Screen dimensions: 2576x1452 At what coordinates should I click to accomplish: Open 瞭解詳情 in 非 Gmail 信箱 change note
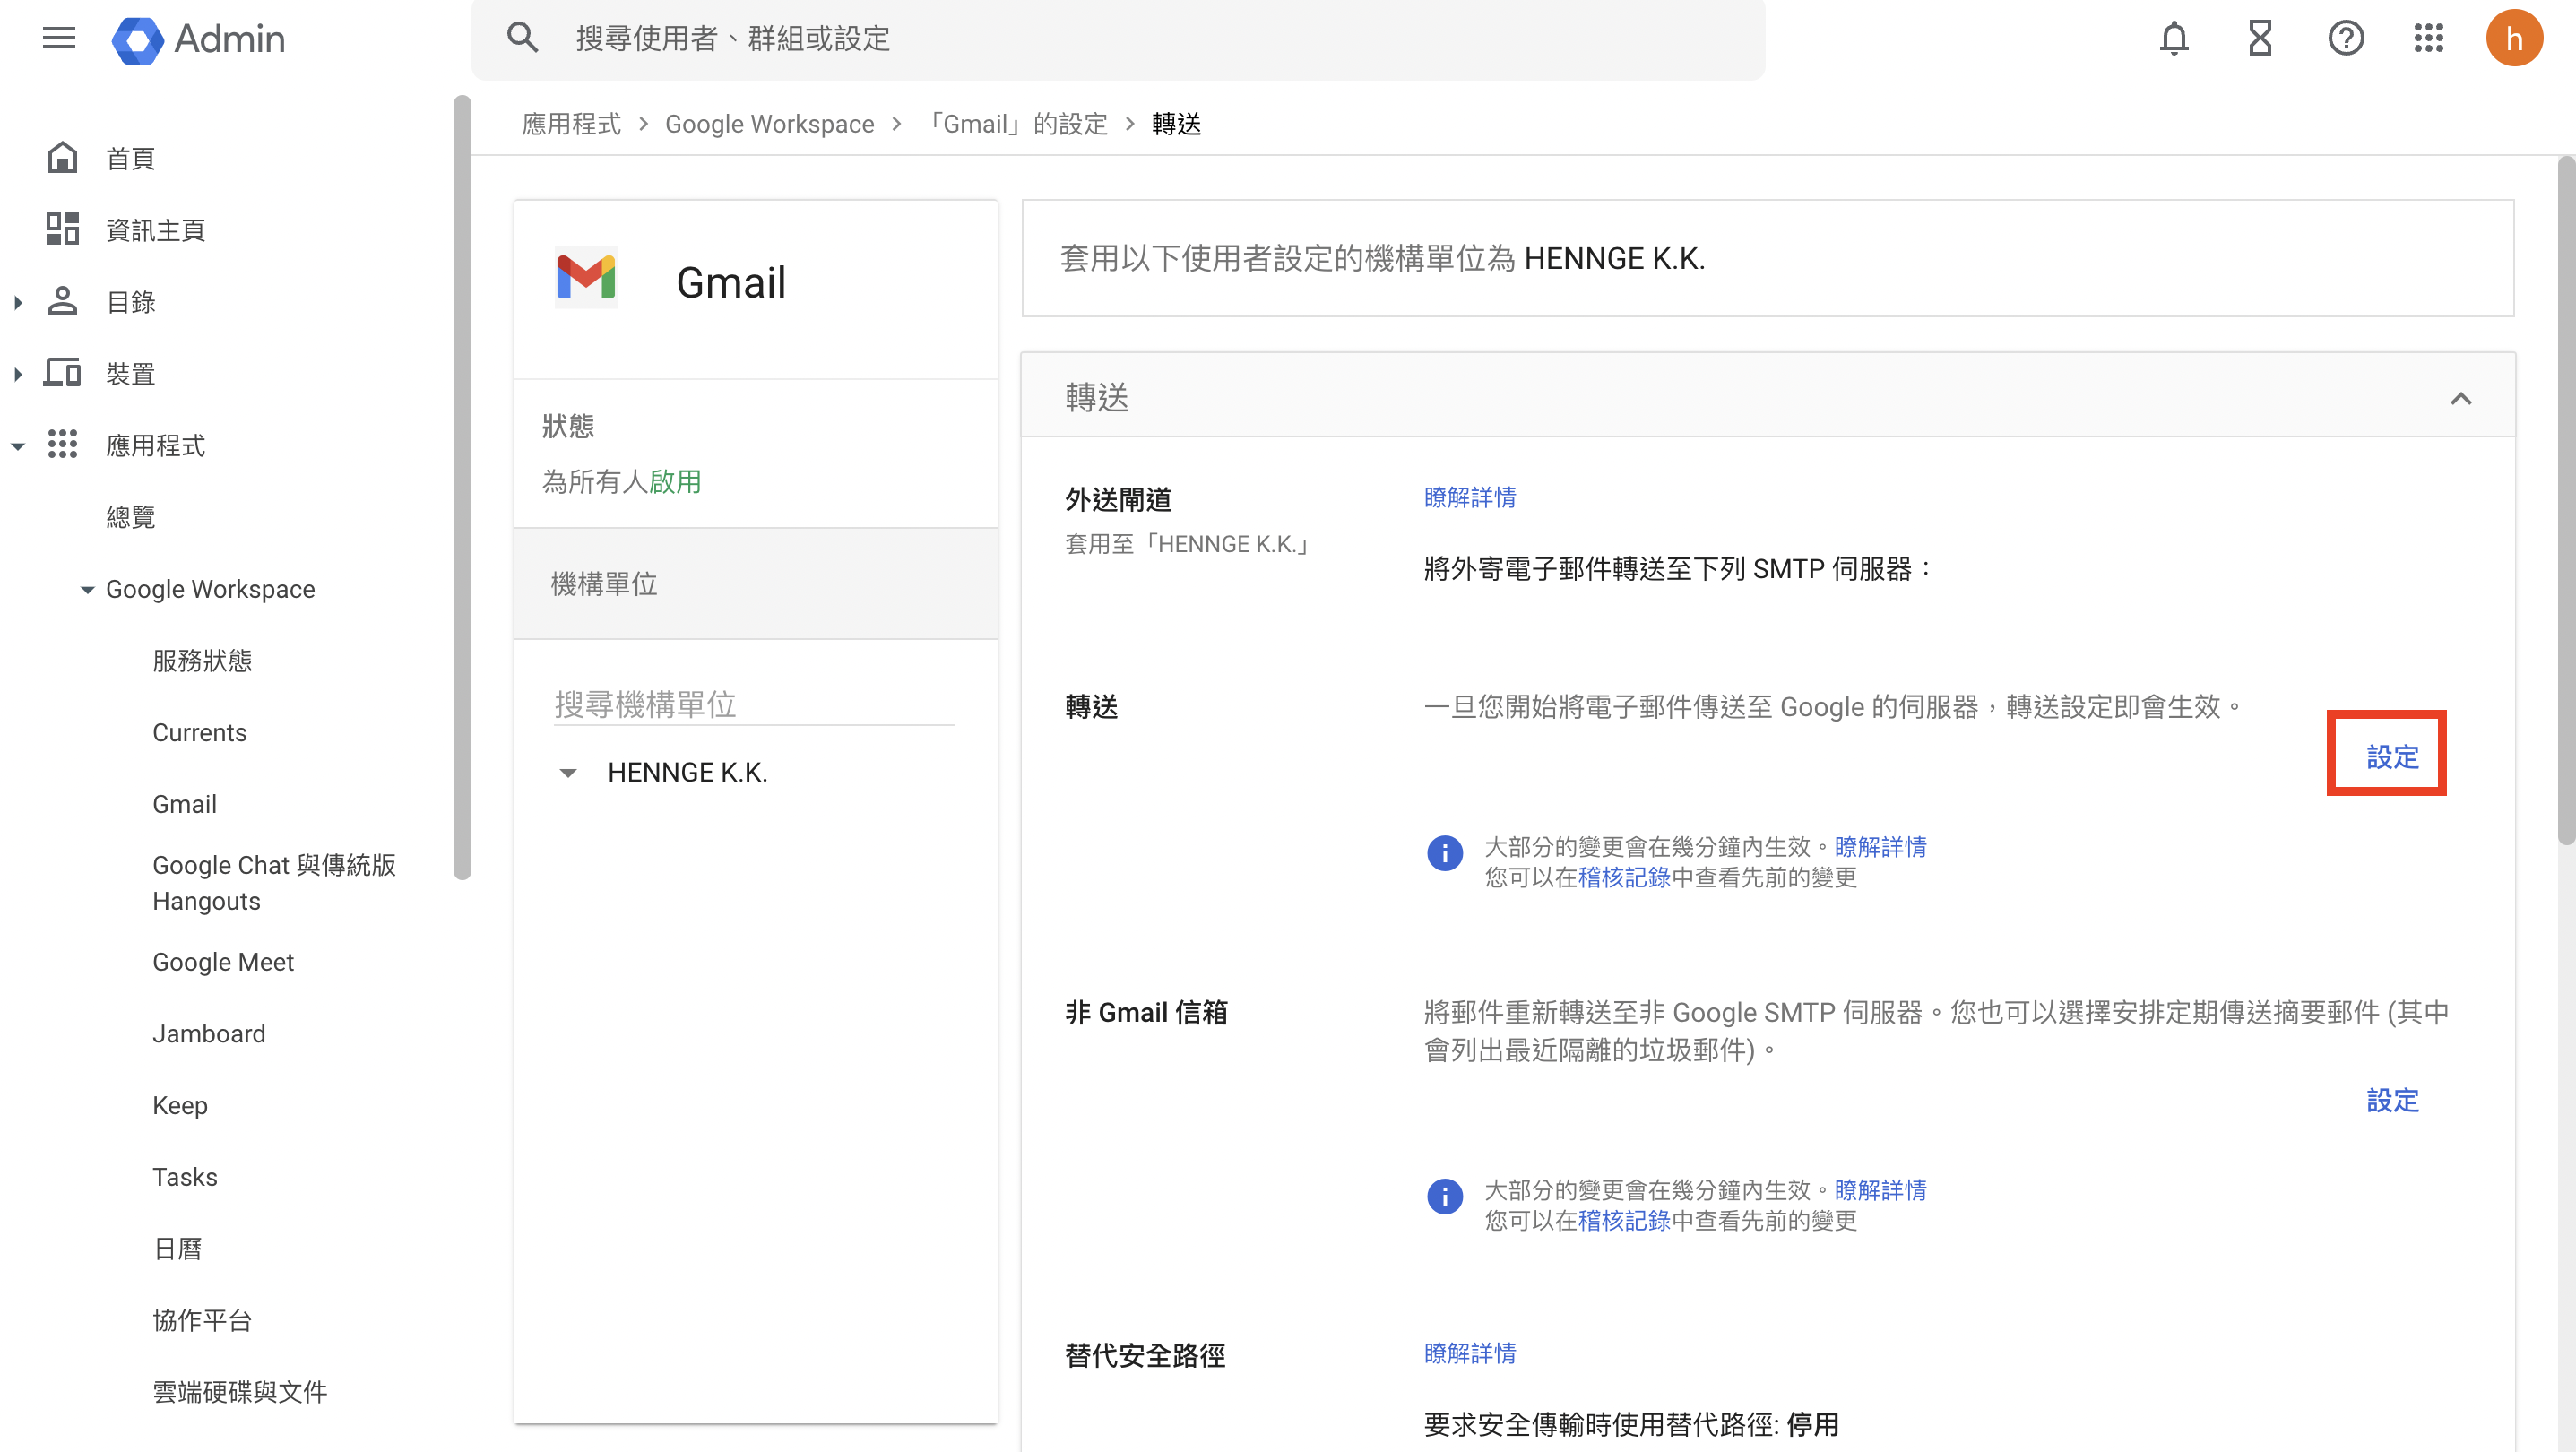click(1880, 1190)
